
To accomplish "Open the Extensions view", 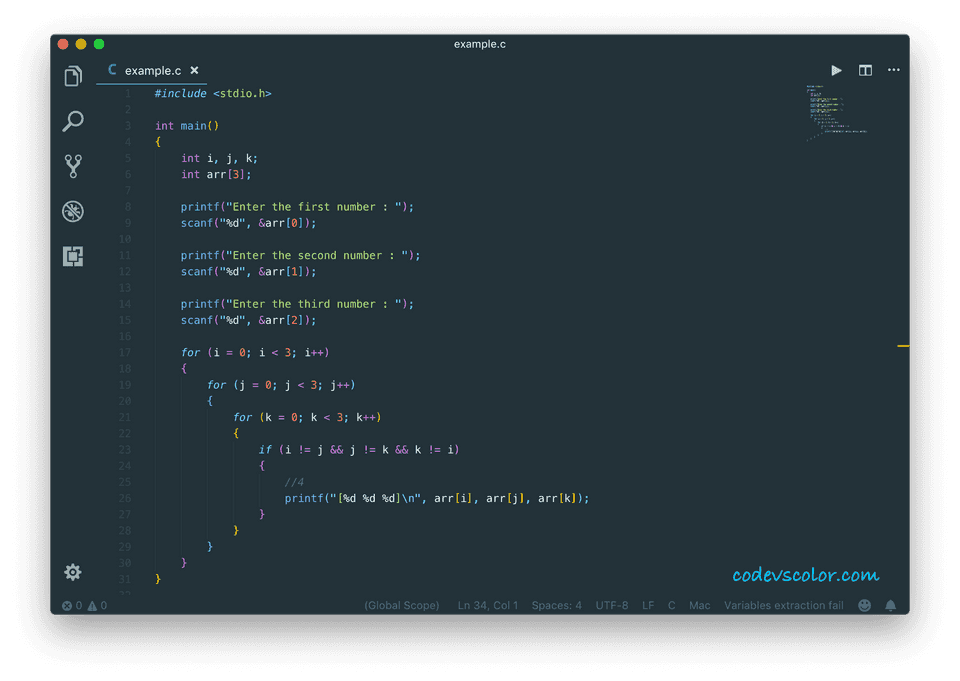I will pyautogui.click(x=72, y=256).
